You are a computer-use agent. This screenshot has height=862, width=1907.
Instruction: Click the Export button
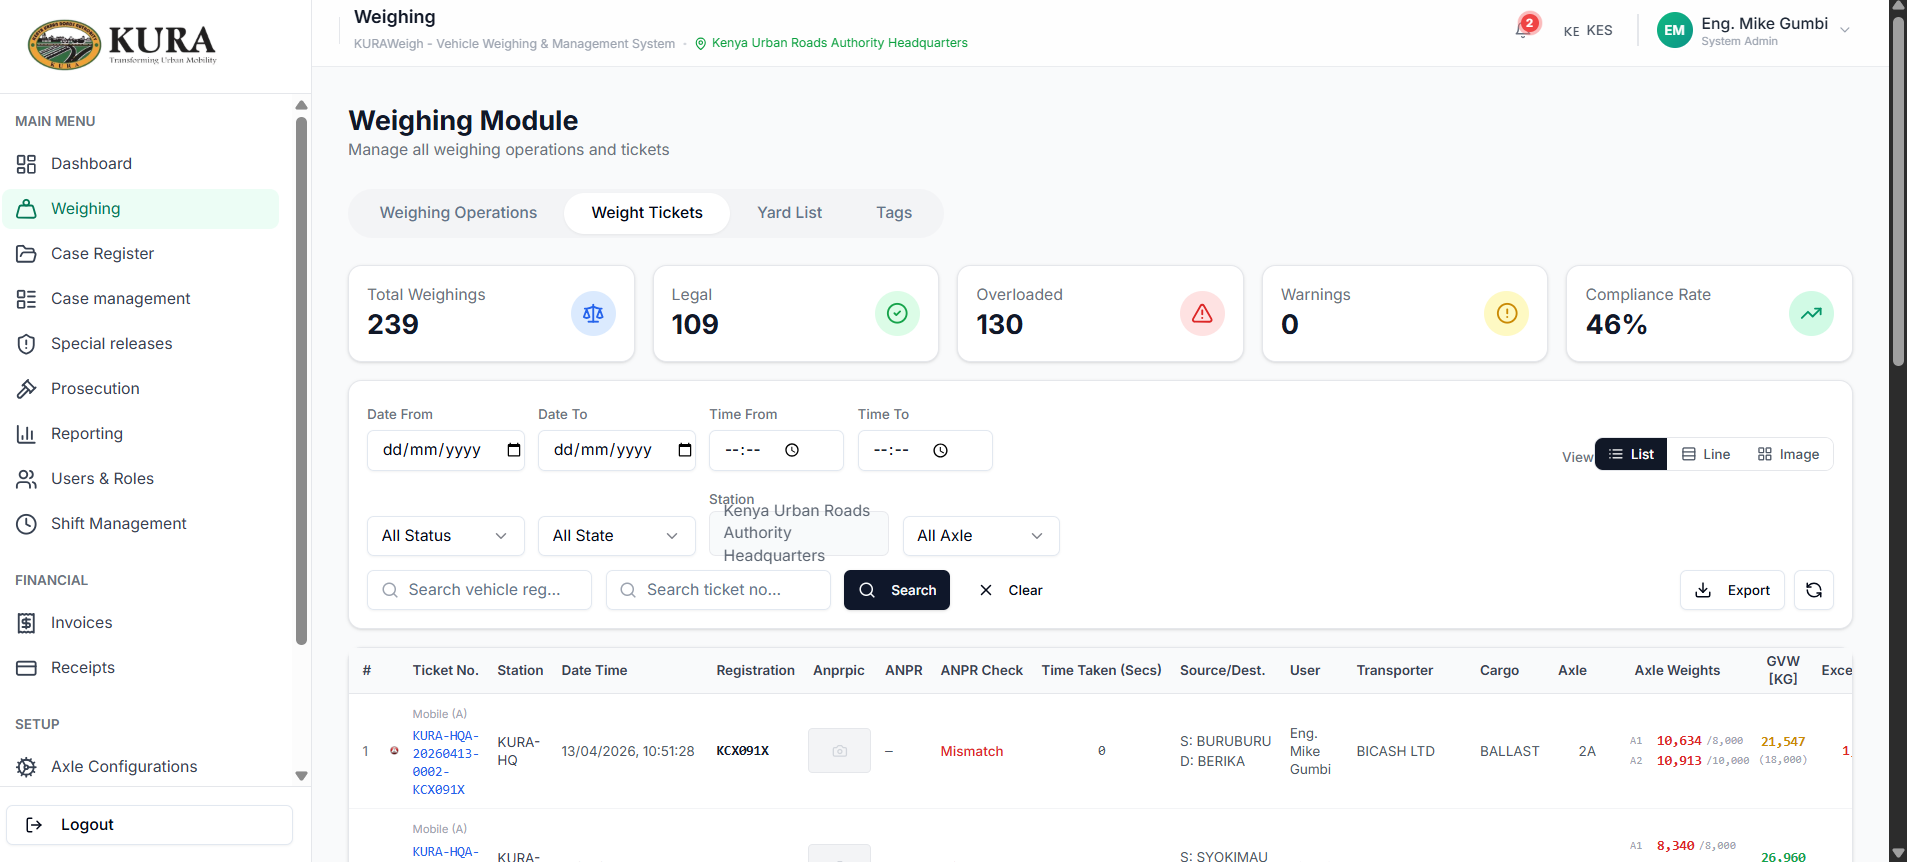(x=1732, y=590)
